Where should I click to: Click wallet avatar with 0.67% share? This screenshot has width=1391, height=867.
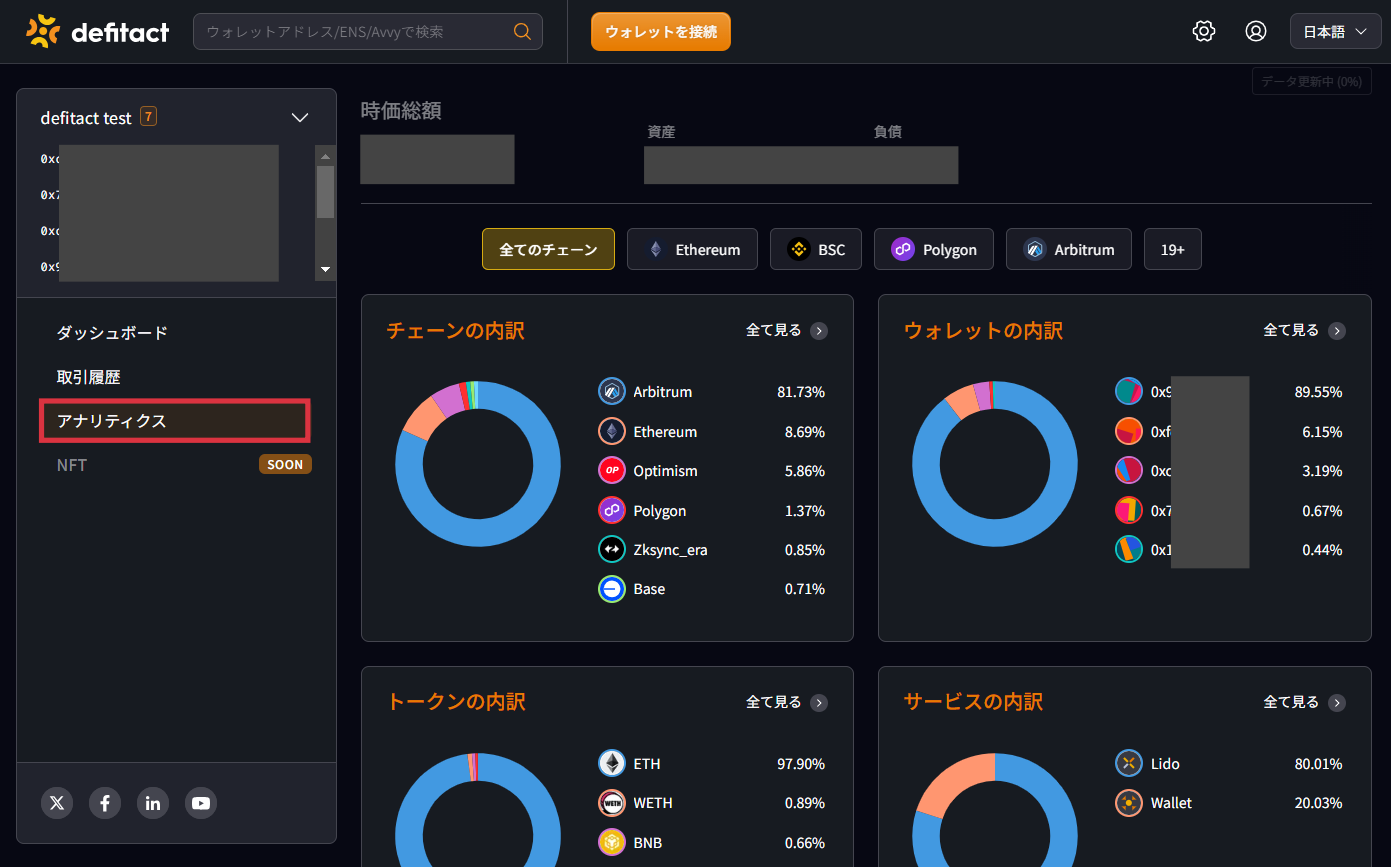pos(1129,511)
